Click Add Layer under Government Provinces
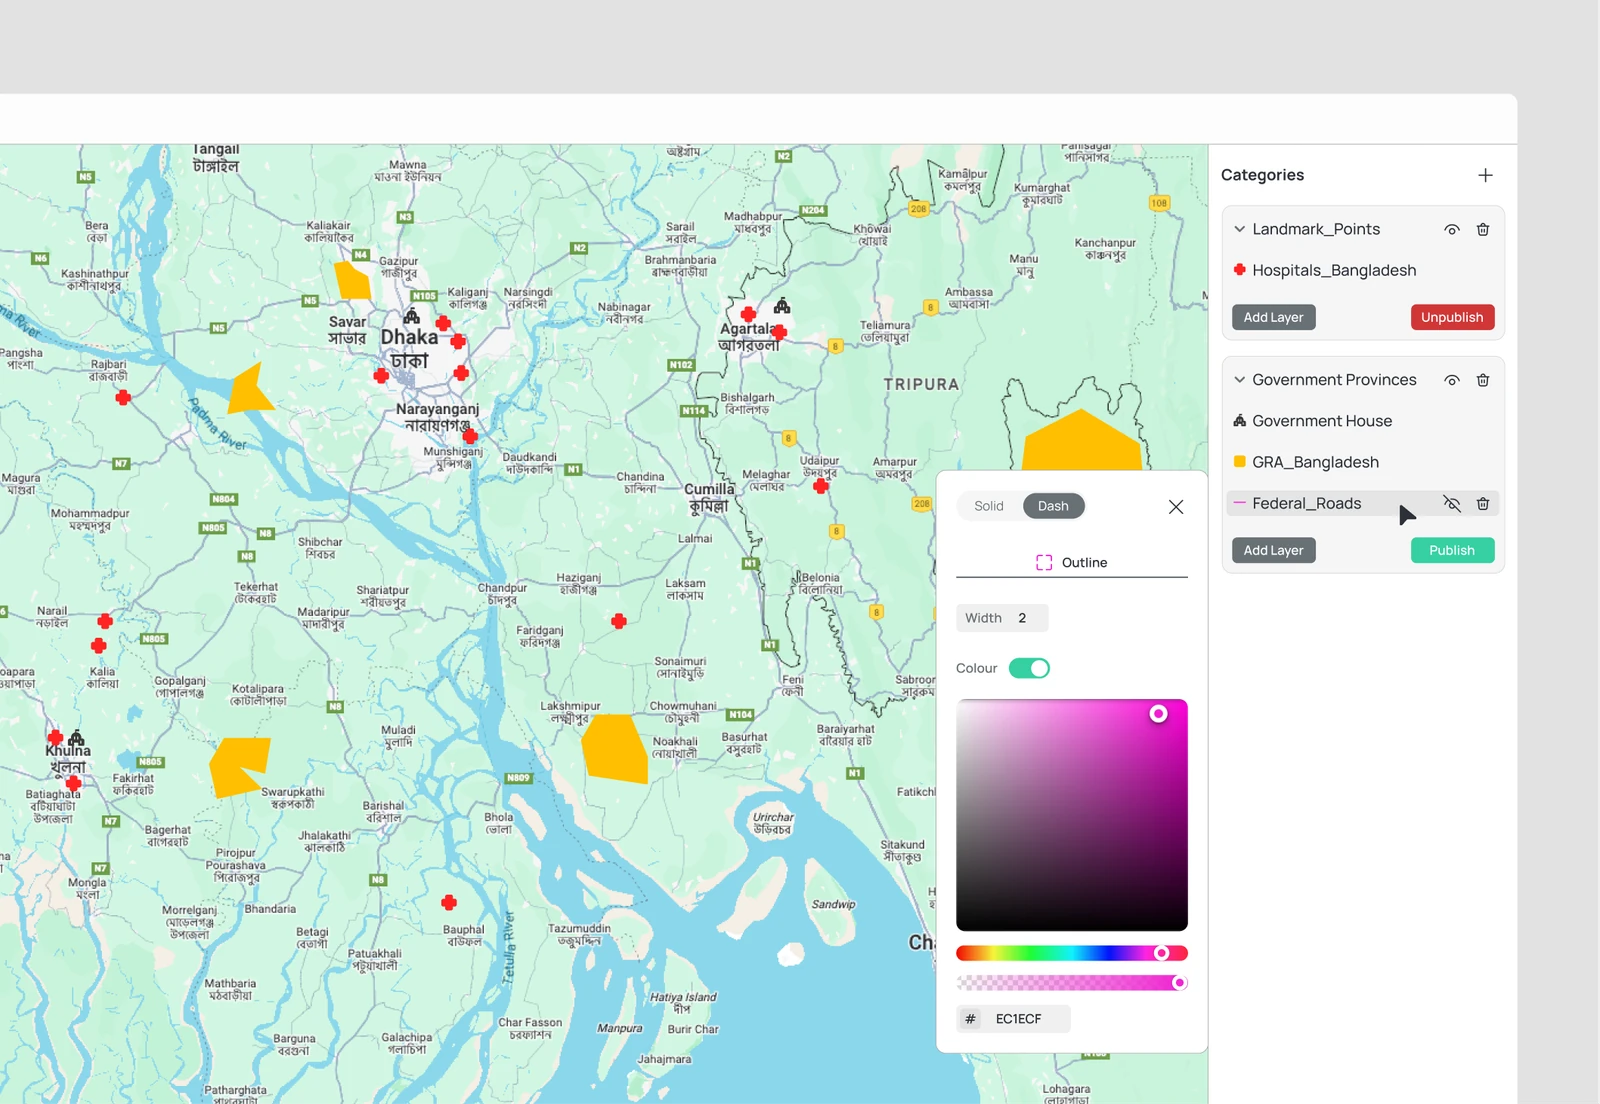The width and height of the screenshot is (1600, 1104). [x=1274, y=550]
